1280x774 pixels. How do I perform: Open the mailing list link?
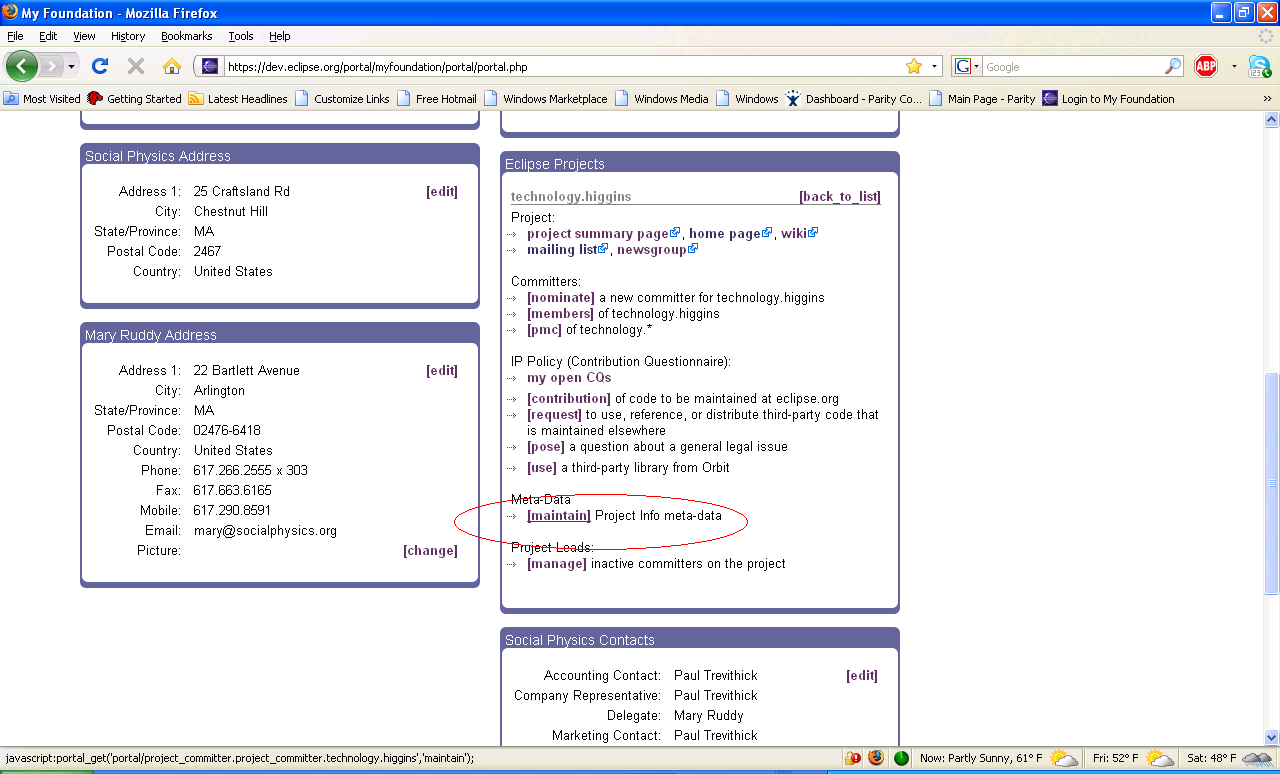(562, 249)
